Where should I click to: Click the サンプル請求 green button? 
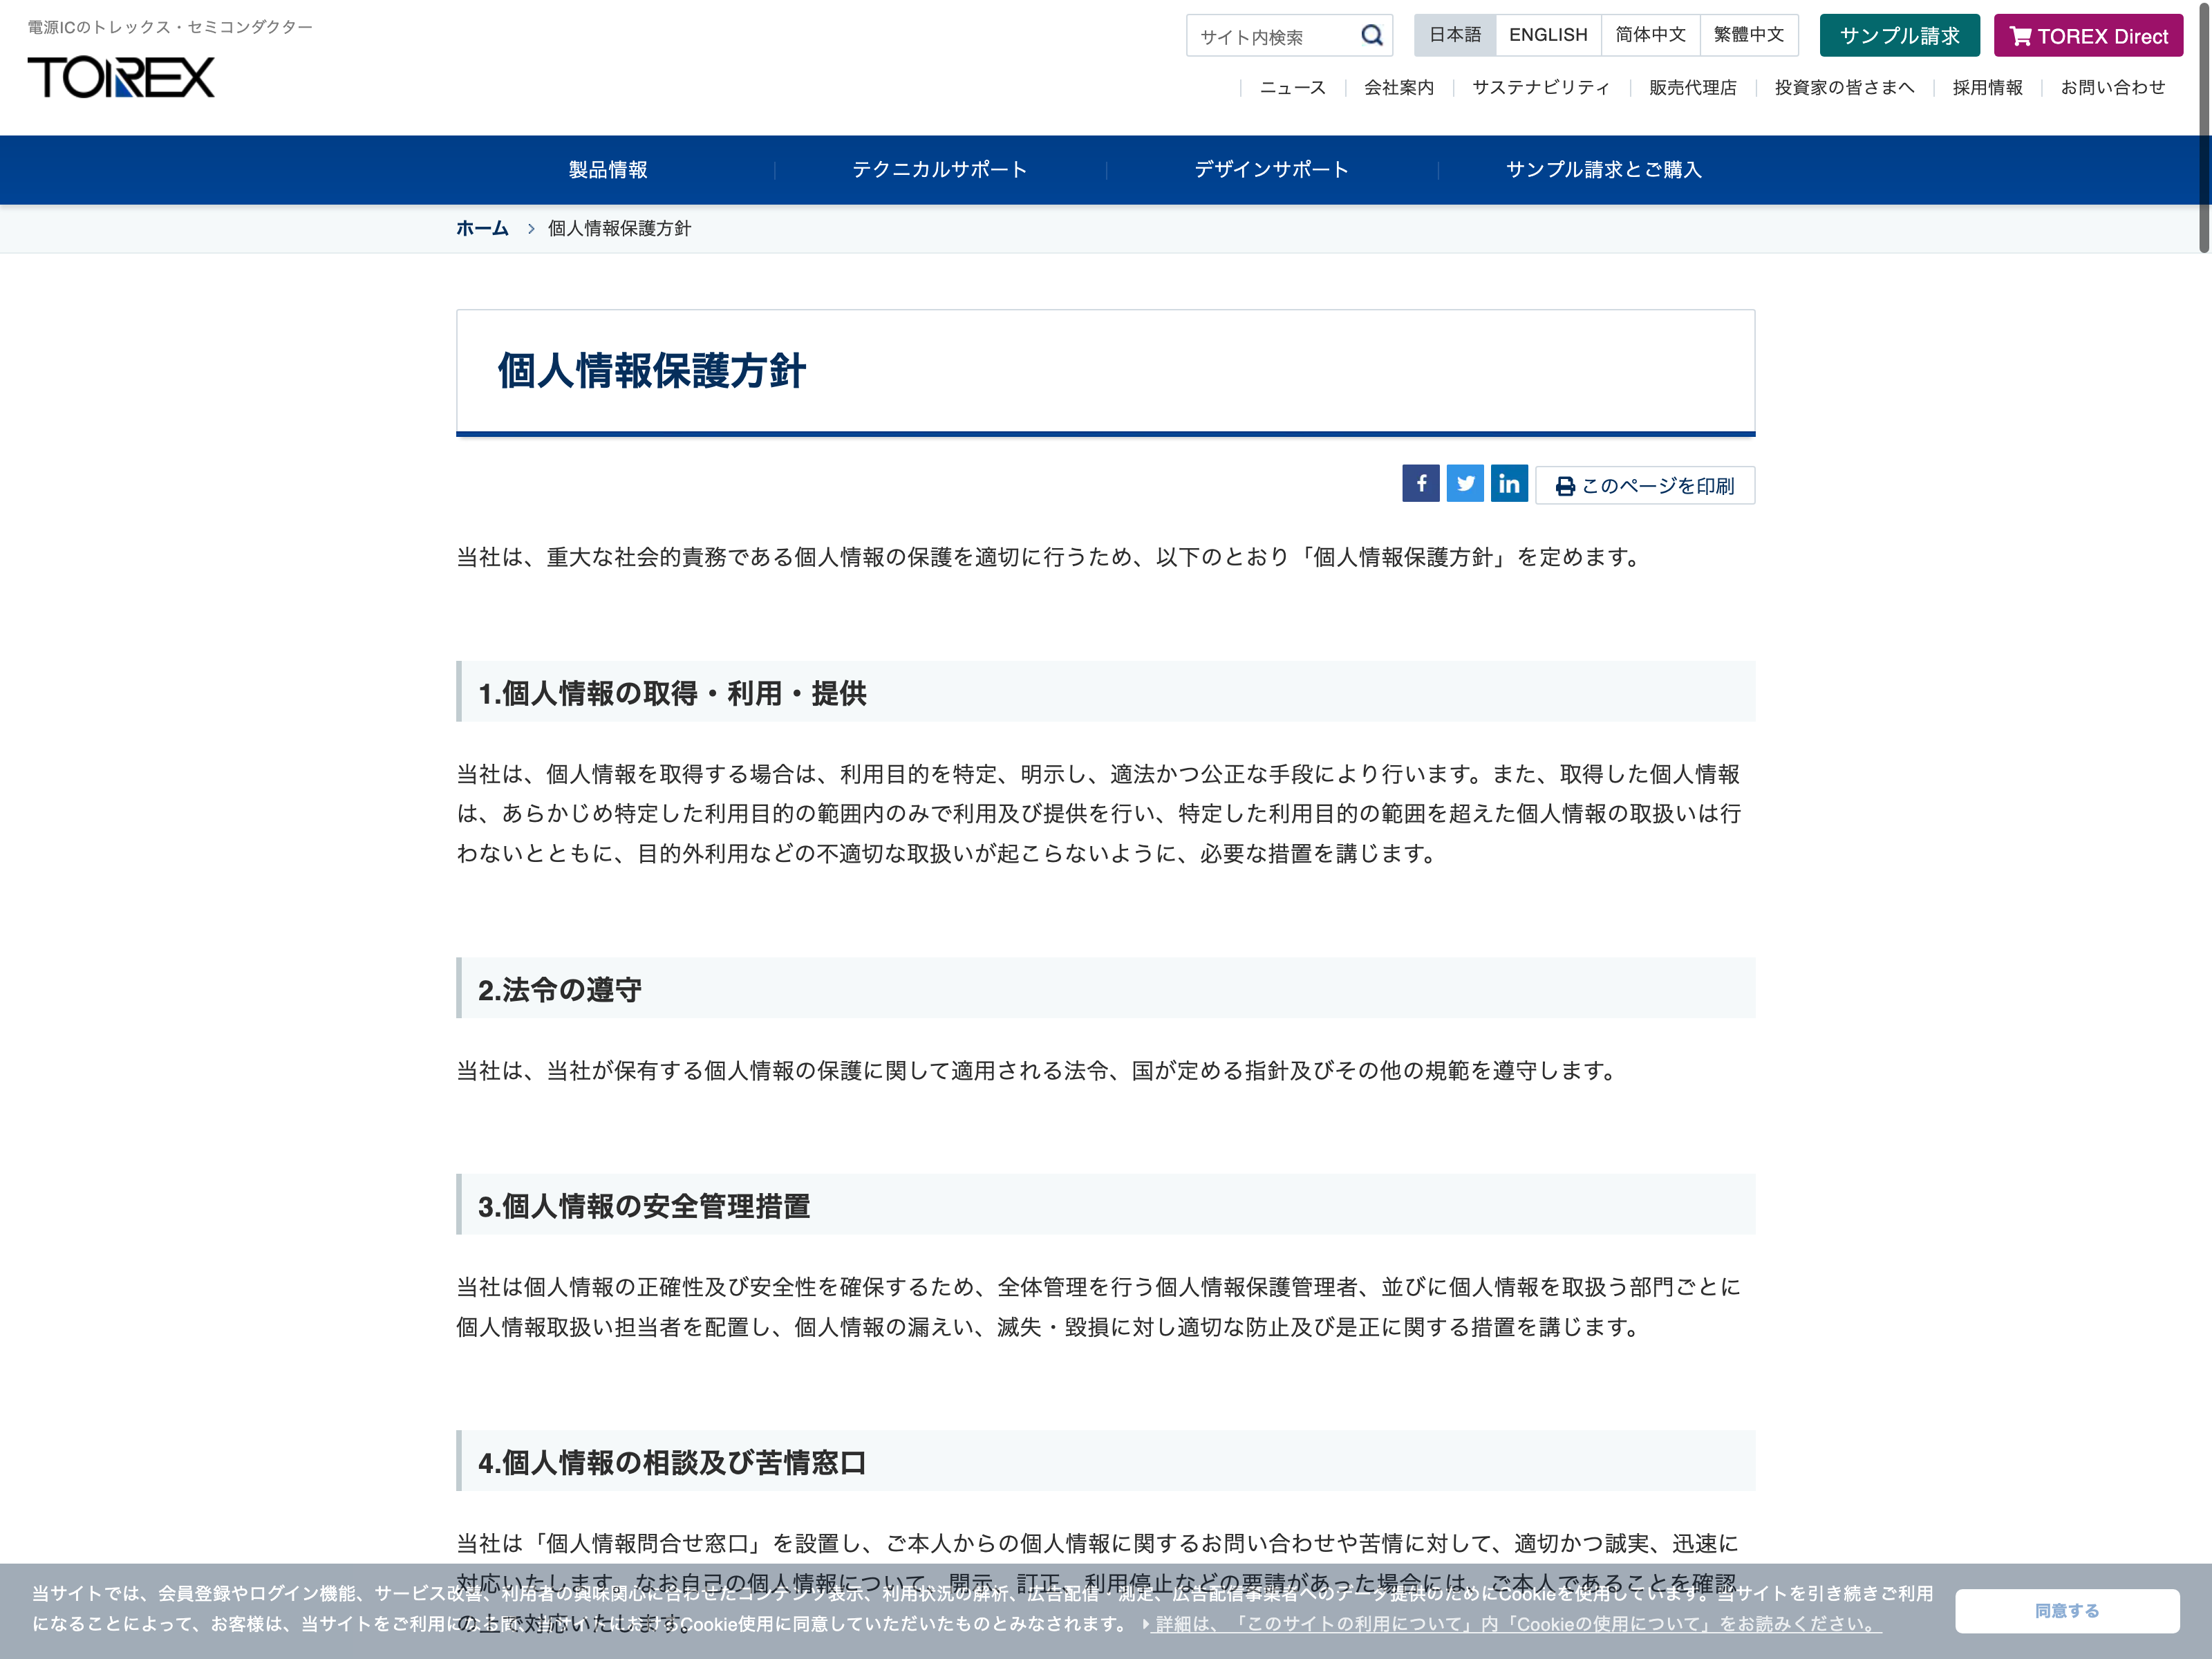pyautogui.click(x=1899, y=36)
